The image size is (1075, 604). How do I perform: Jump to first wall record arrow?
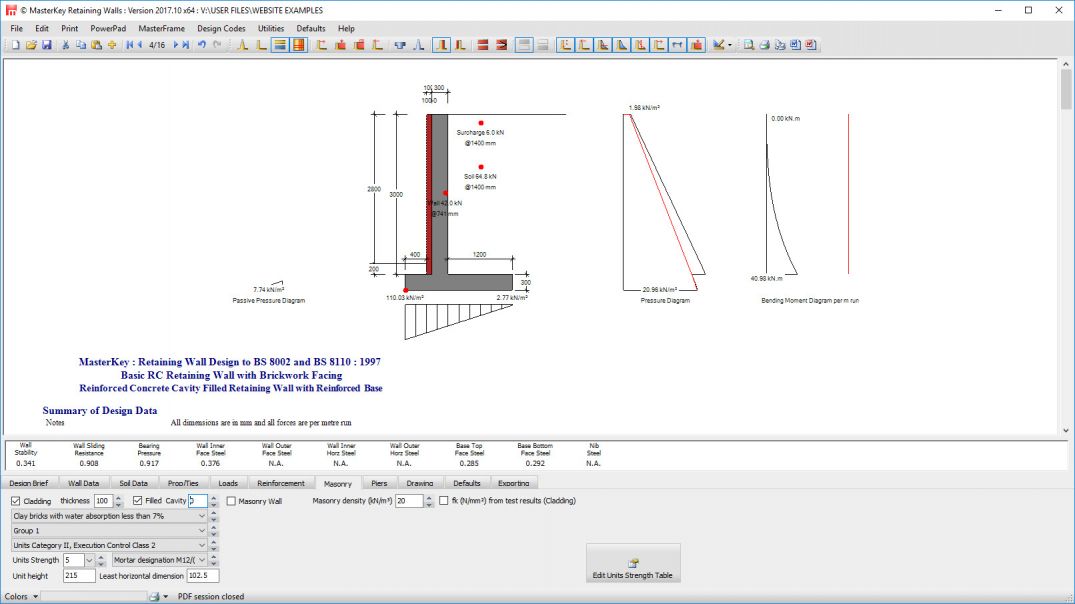[130, 45]
